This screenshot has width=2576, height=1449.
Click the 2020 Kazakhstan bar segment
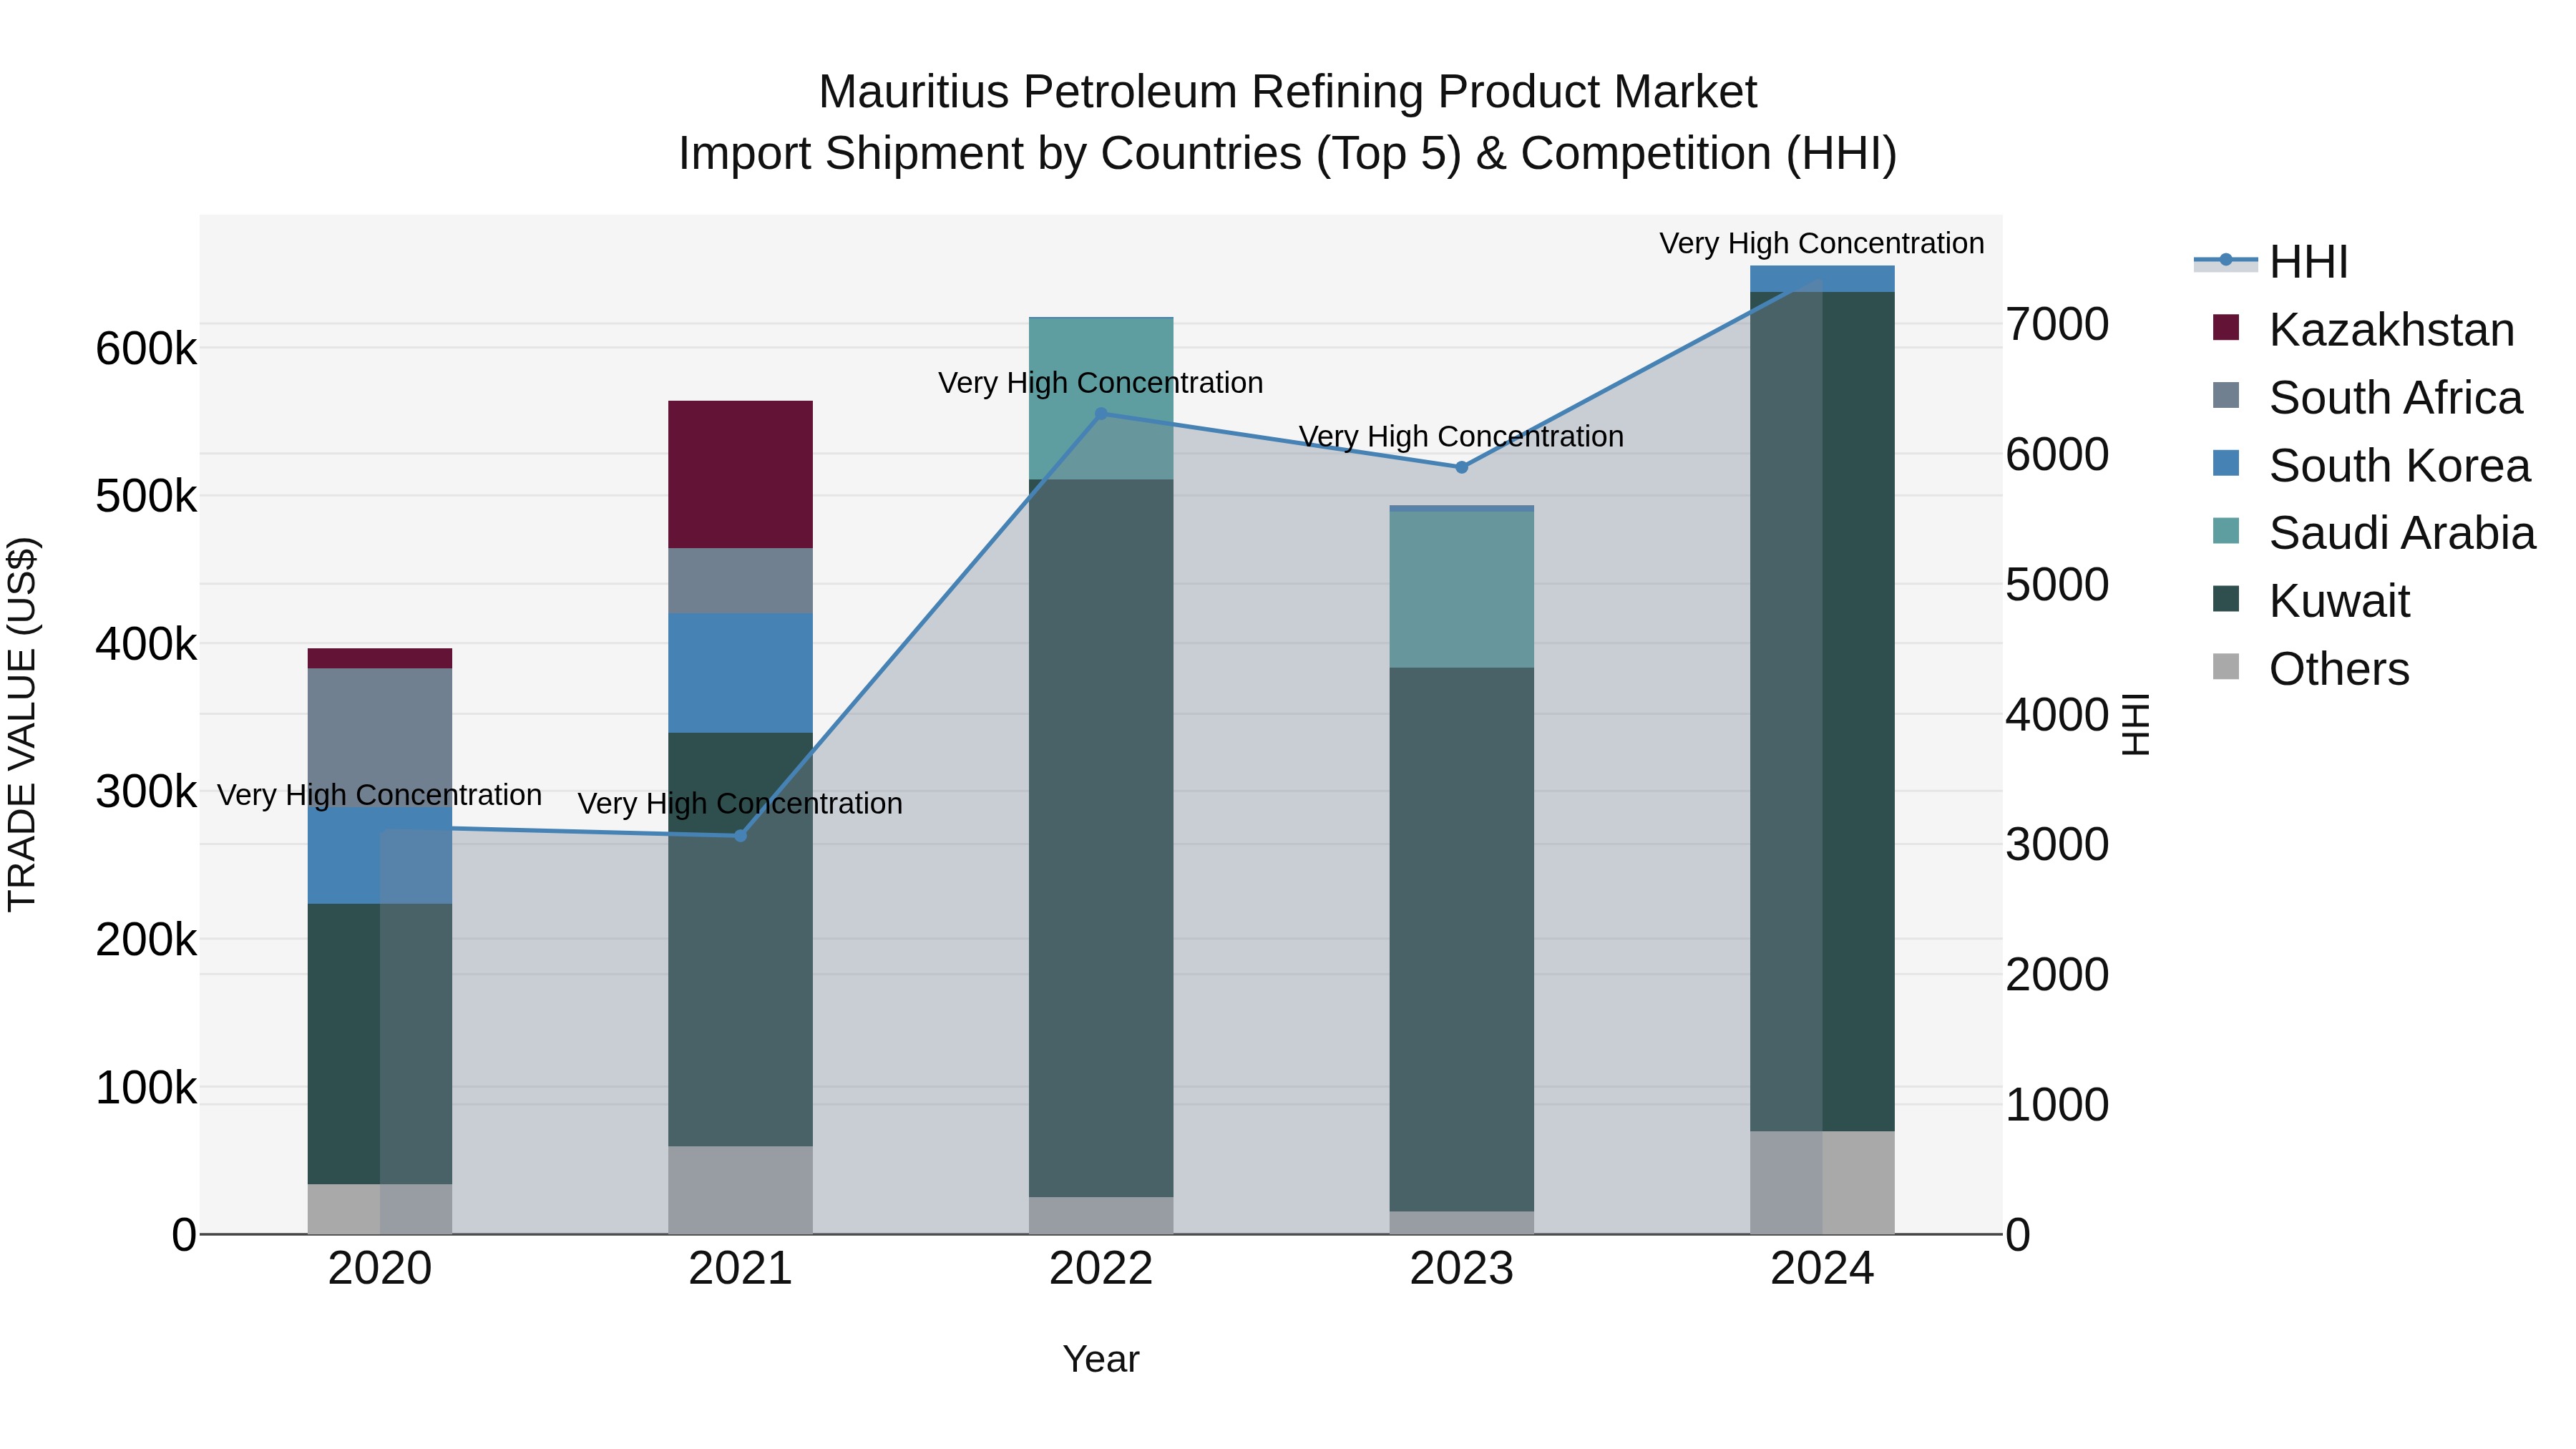click(380, 658)
